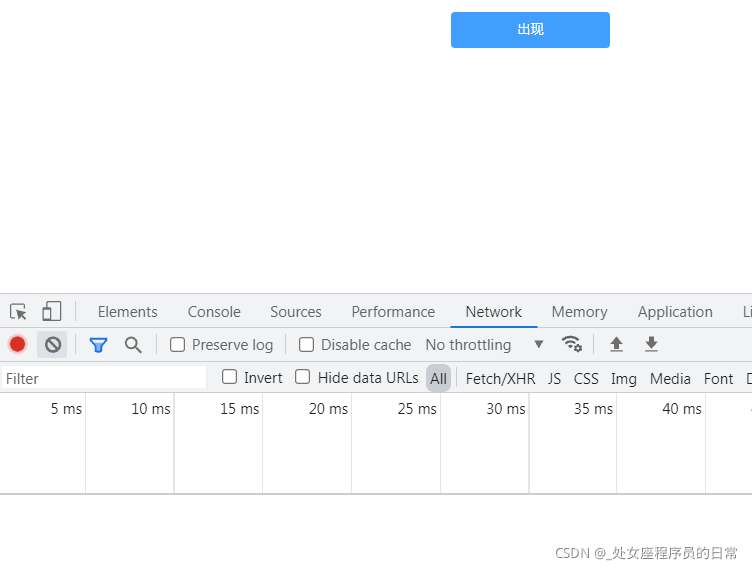The height and width of the screenshot is (570, 752).
Task: Filter requests by CSS type
Action: [586, 379]
